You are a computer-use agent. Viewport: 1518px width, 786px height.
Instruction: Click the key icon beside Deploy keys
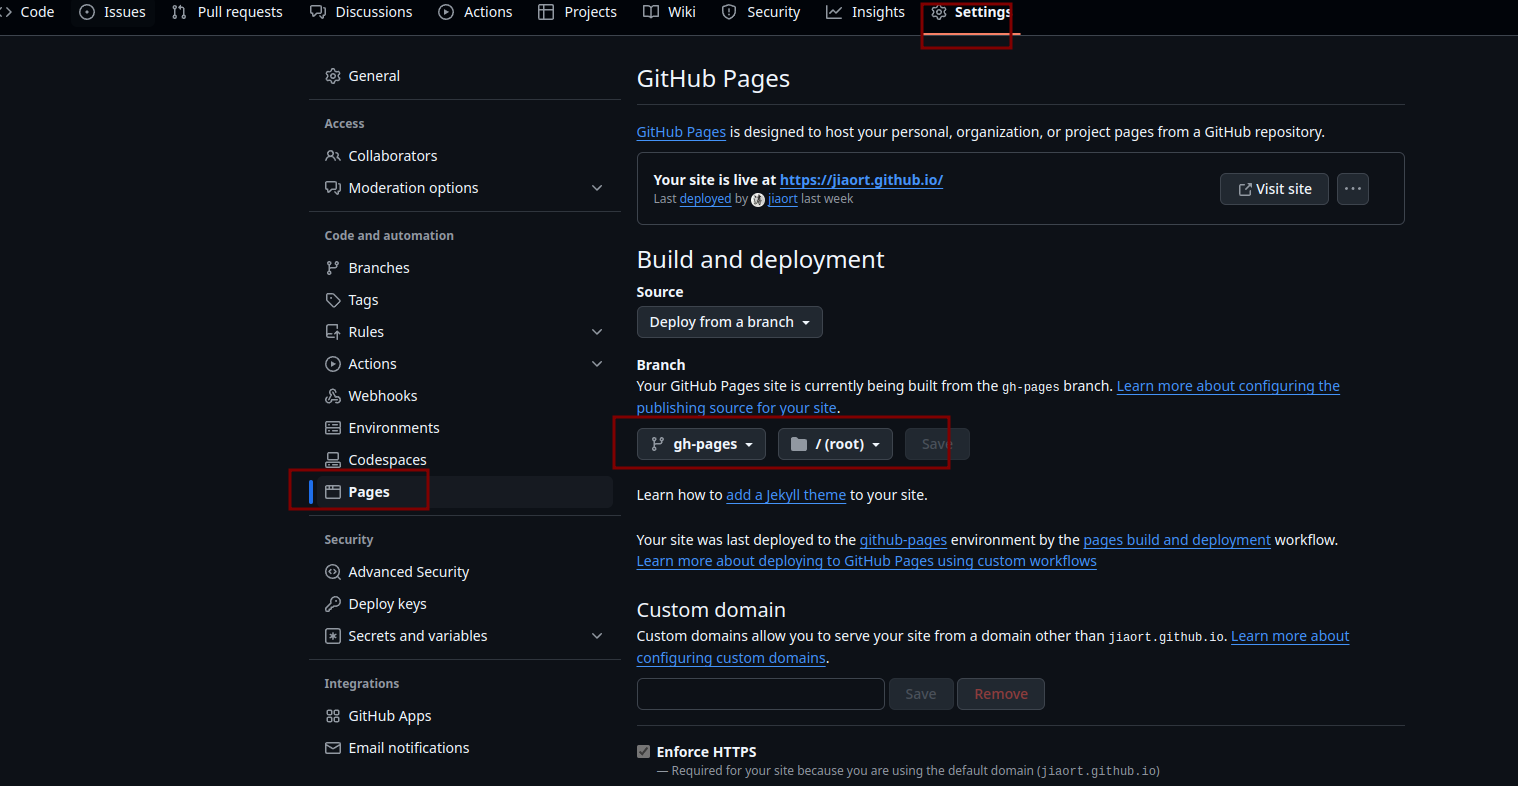pyautogui.click(x=333, y=604)
